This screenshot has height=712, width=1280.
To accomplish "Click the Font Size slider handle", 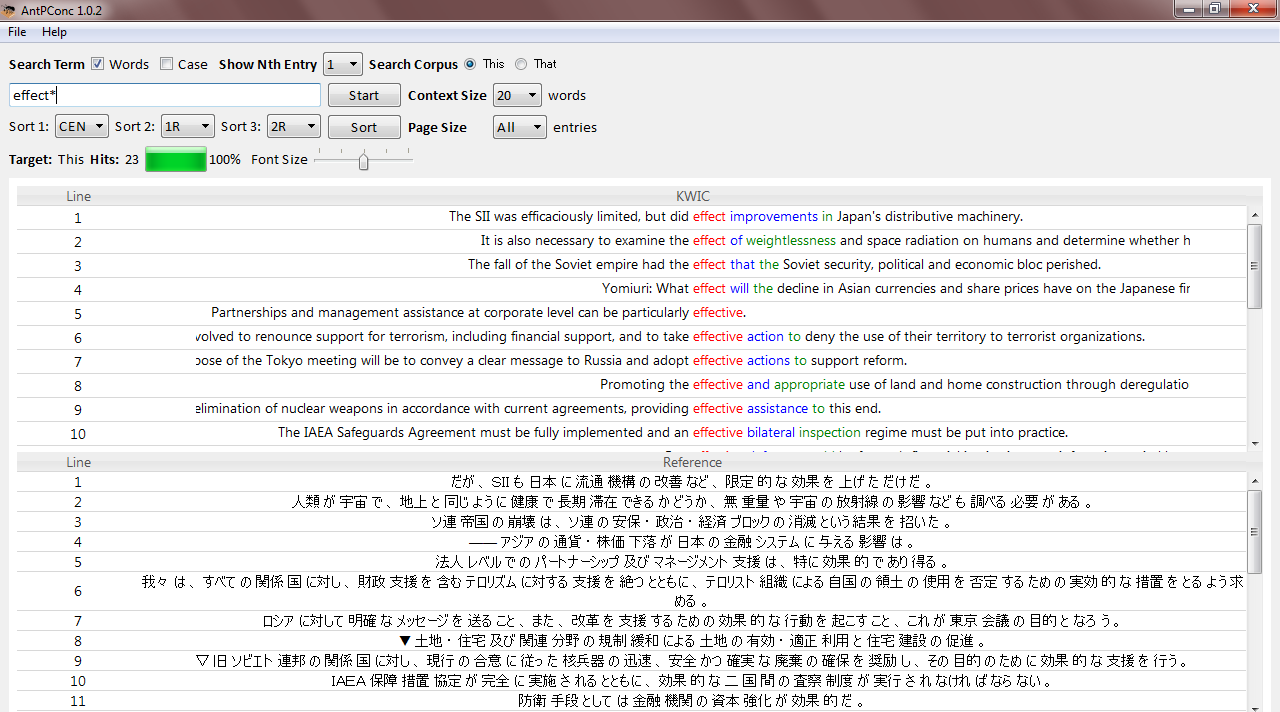I will click(363, 161).
